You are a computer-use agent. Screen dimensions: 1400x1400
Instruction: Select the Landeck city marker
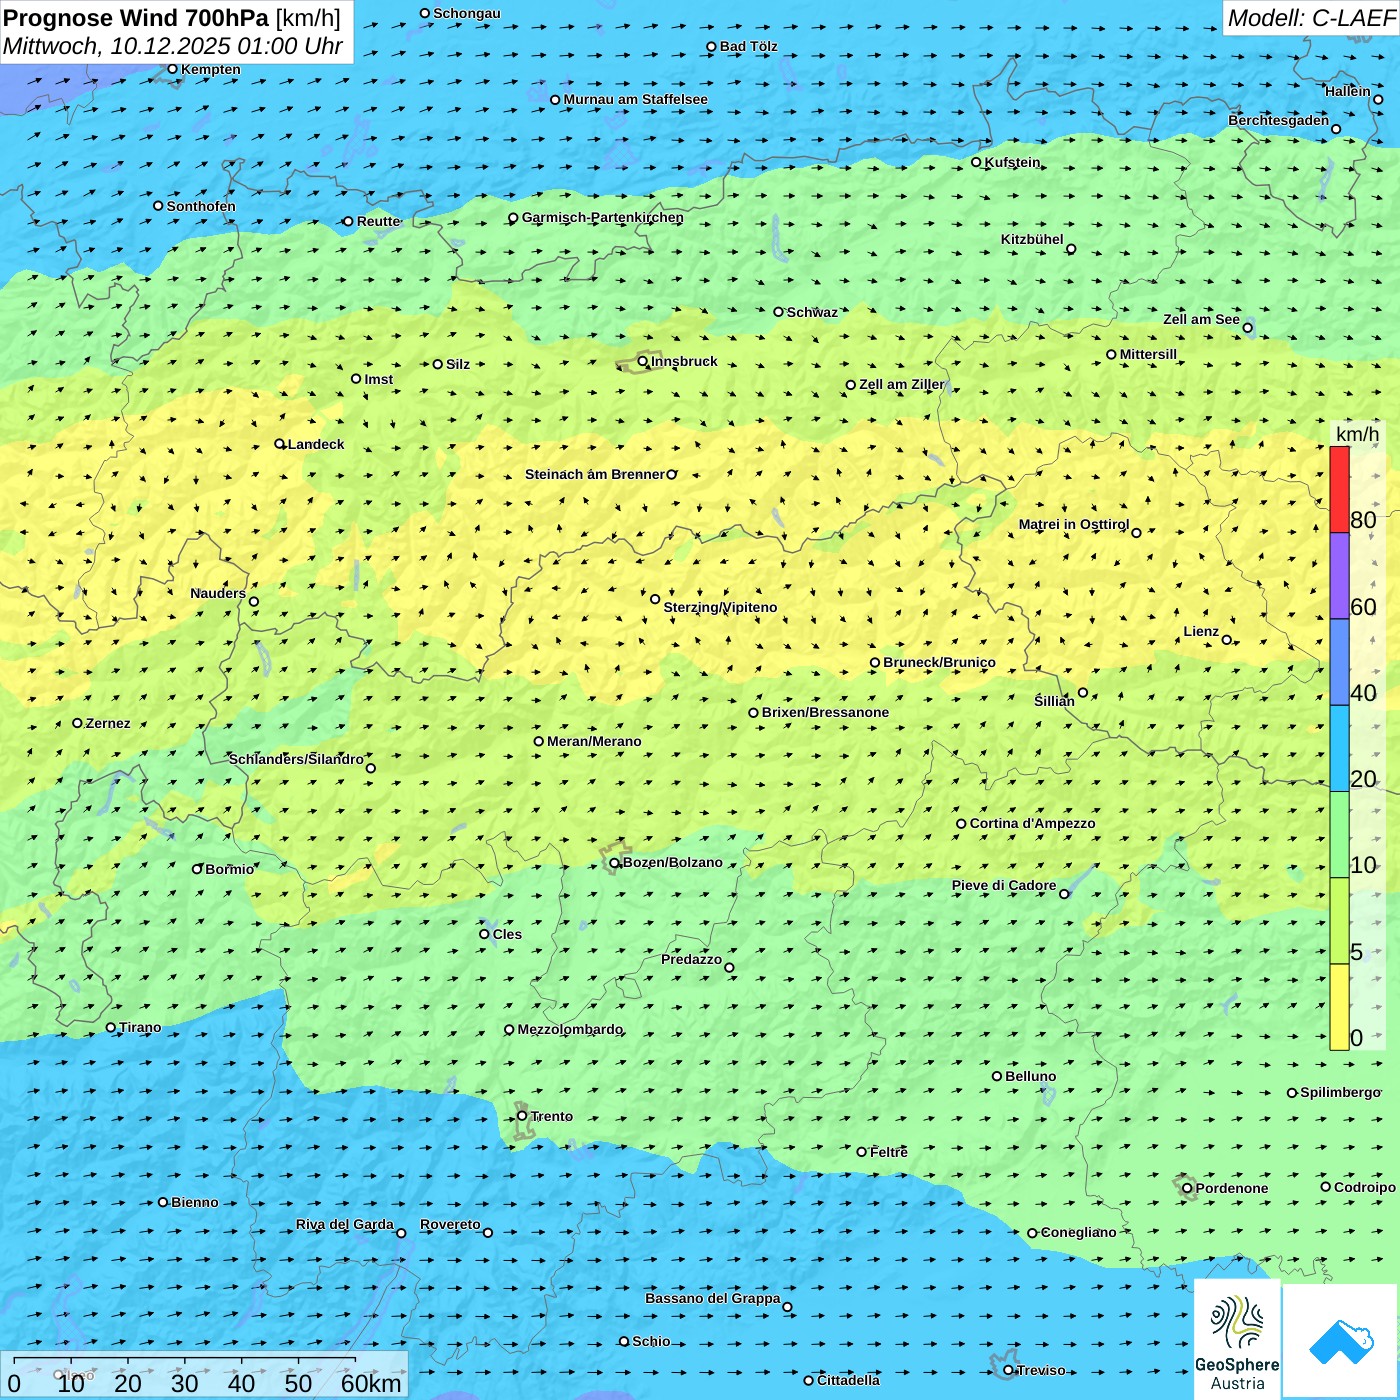(x=280, y=444)
